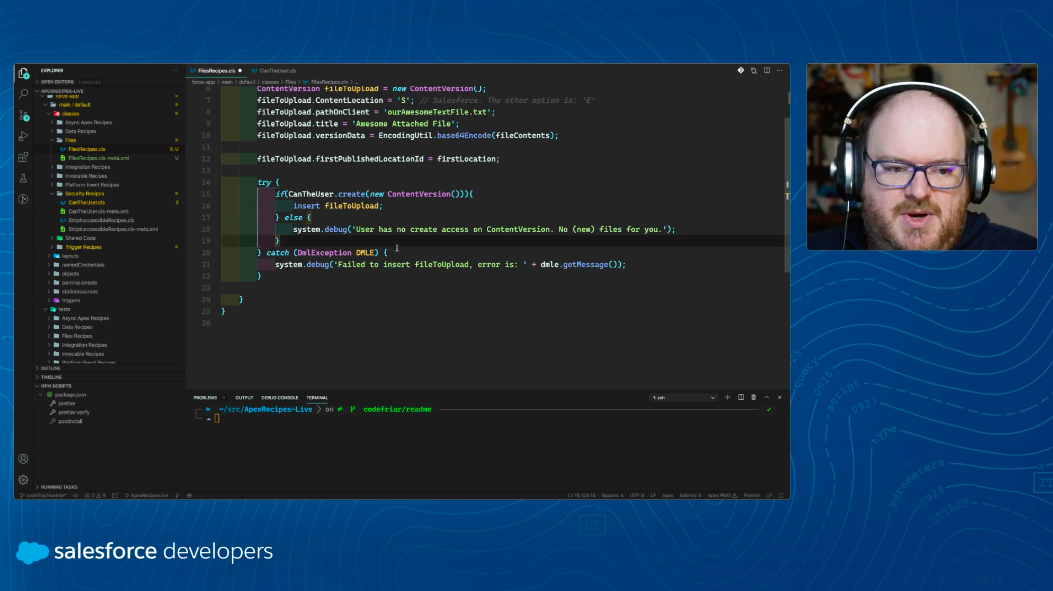Open the Problems panel tab

pos(205,398)
